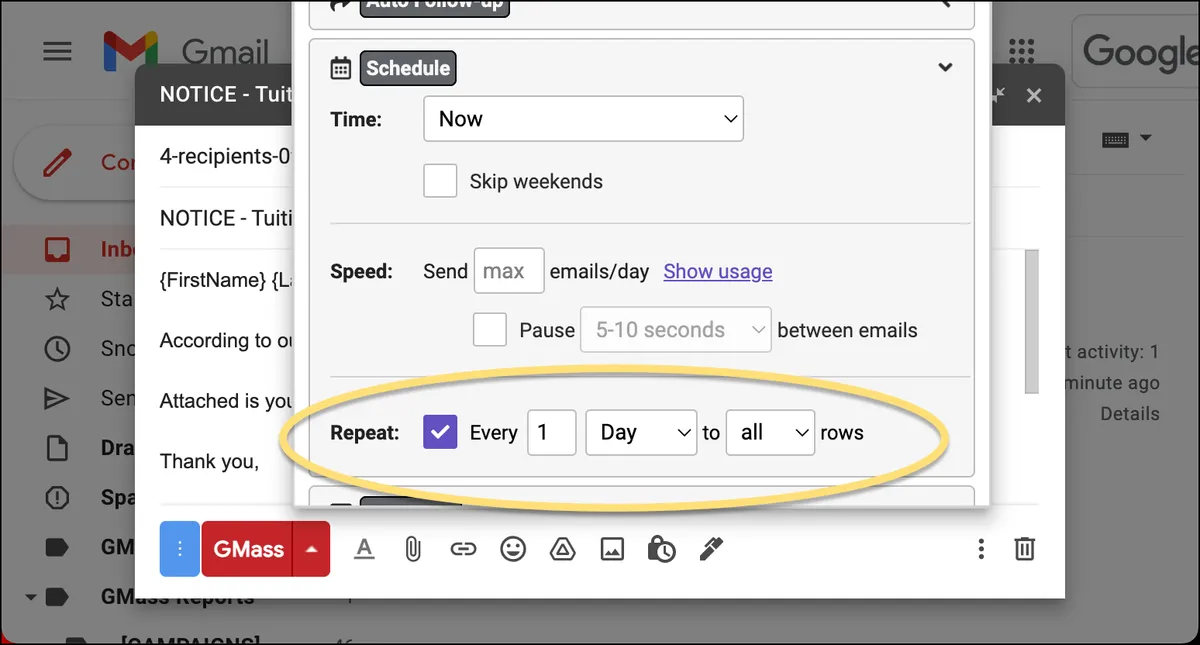Open the Day repeat unit dropdown

641,432
